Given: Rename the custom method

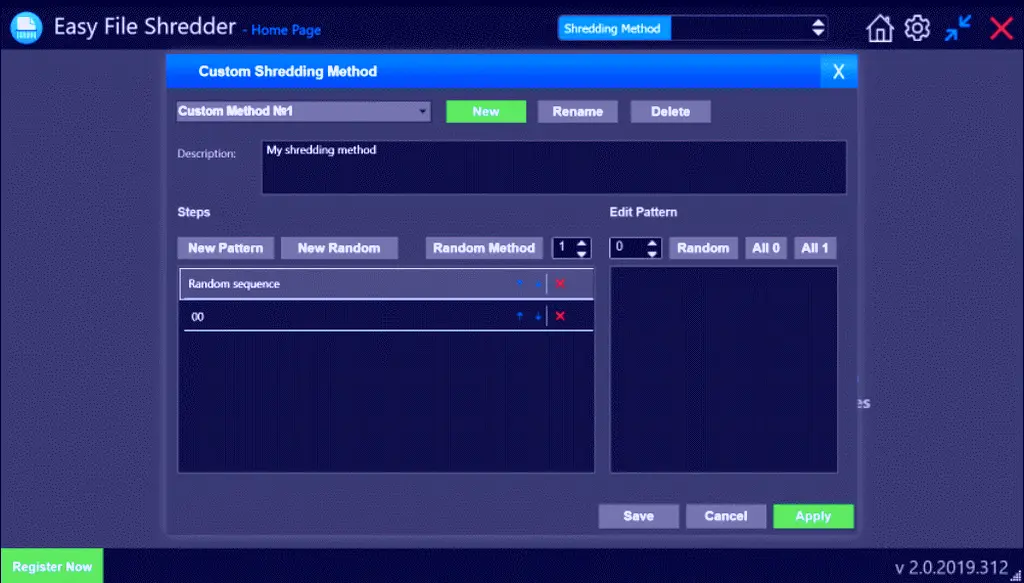Looking at the screenshot, I should 577,112.
